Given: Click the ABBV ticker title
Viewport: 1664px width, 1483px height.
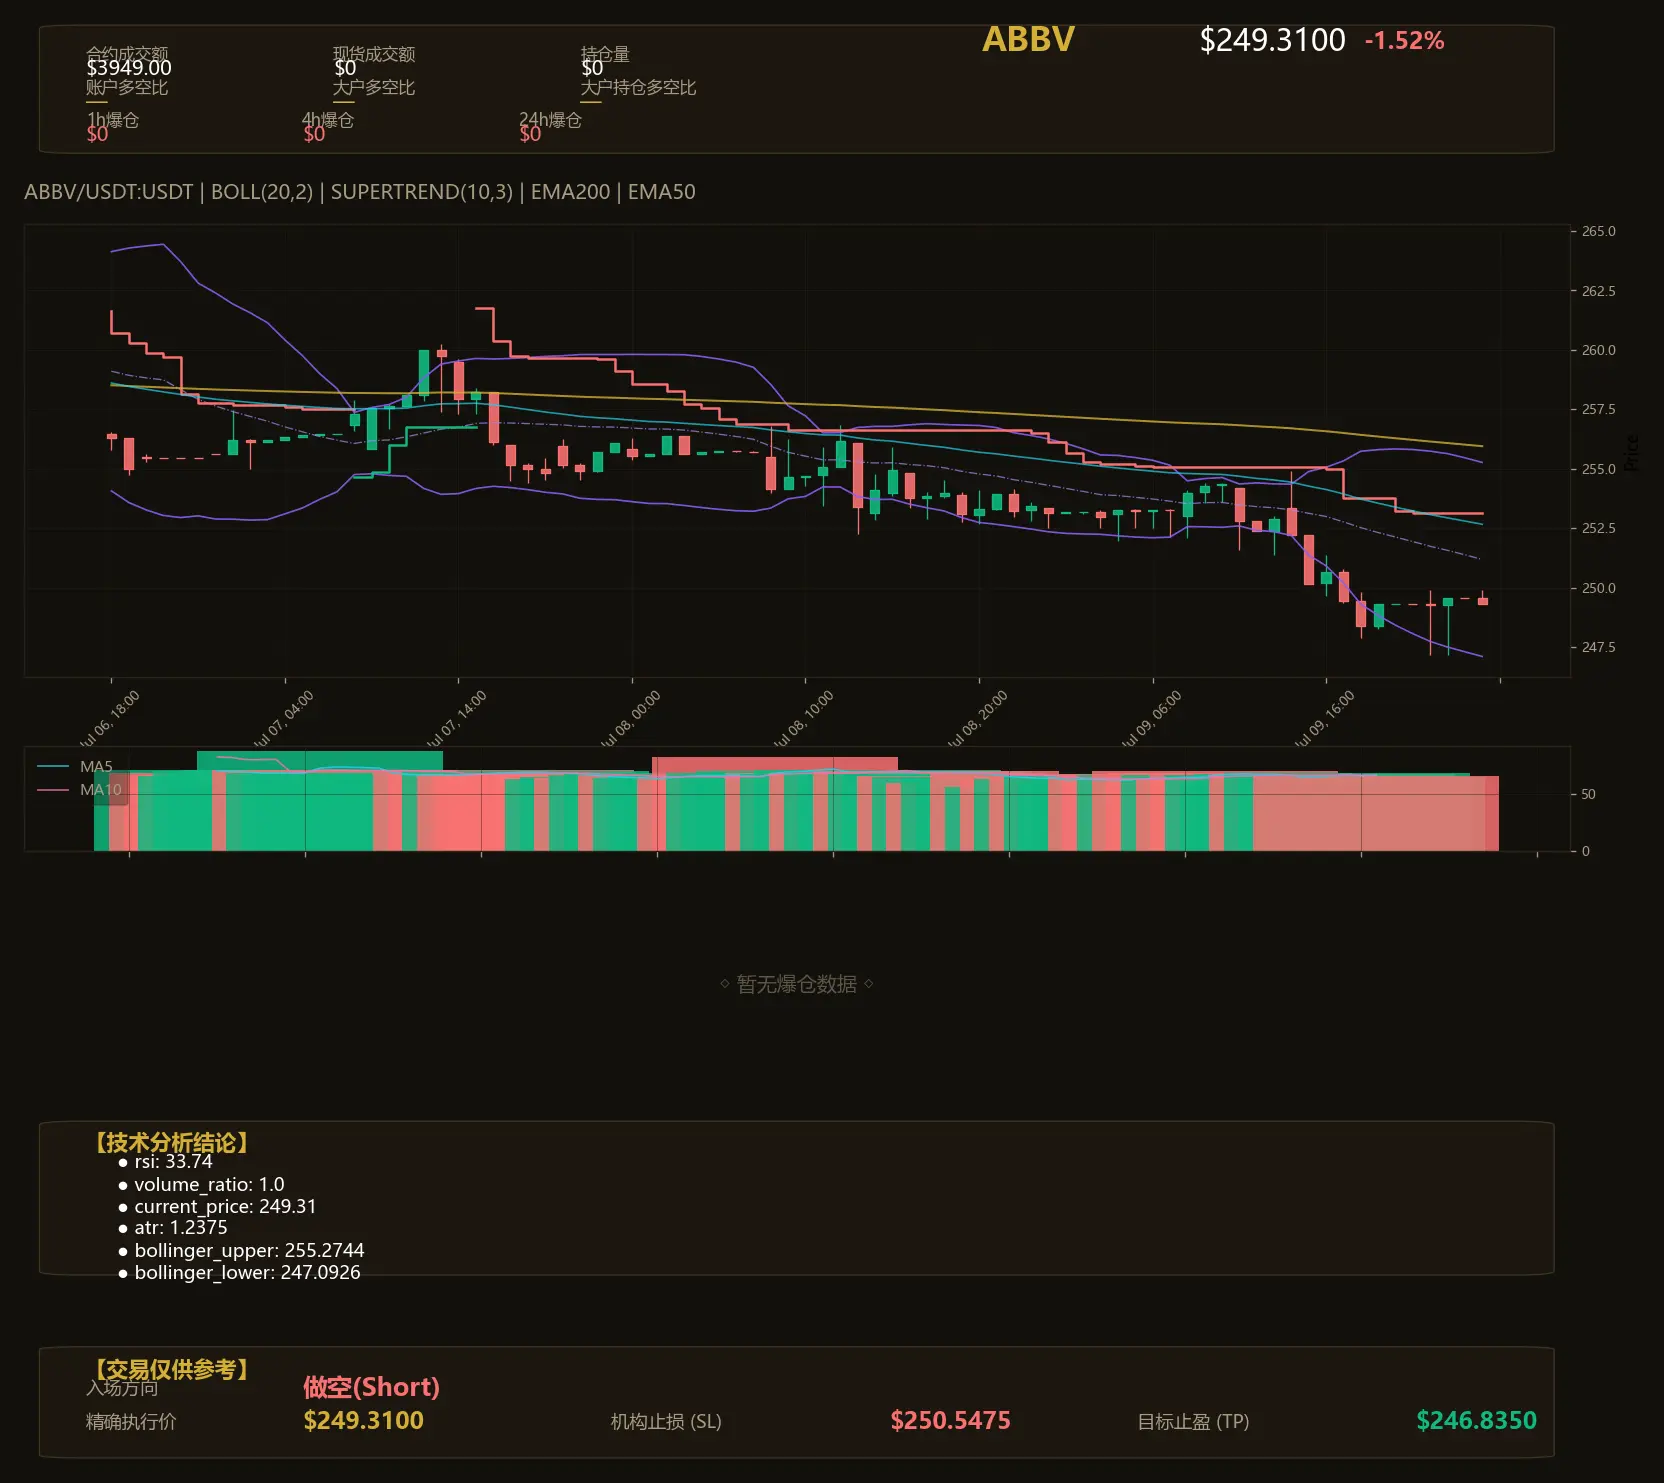Looking at the screenshot, I should point(1027,40).
